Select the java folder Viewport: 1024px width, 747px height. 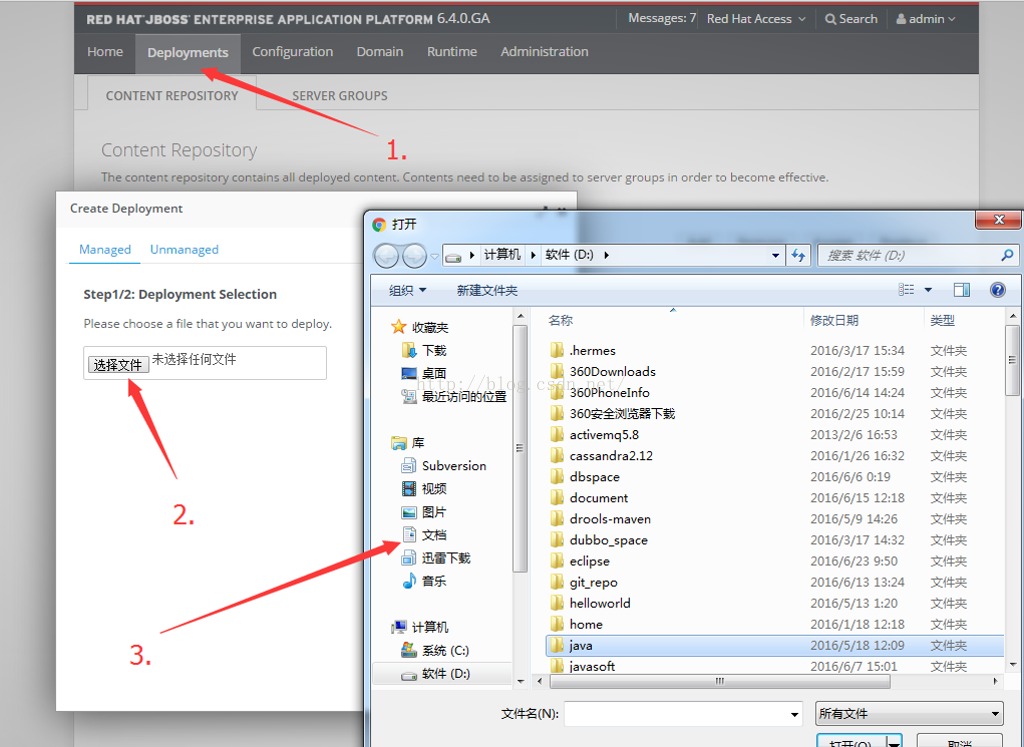pos(775,646)
